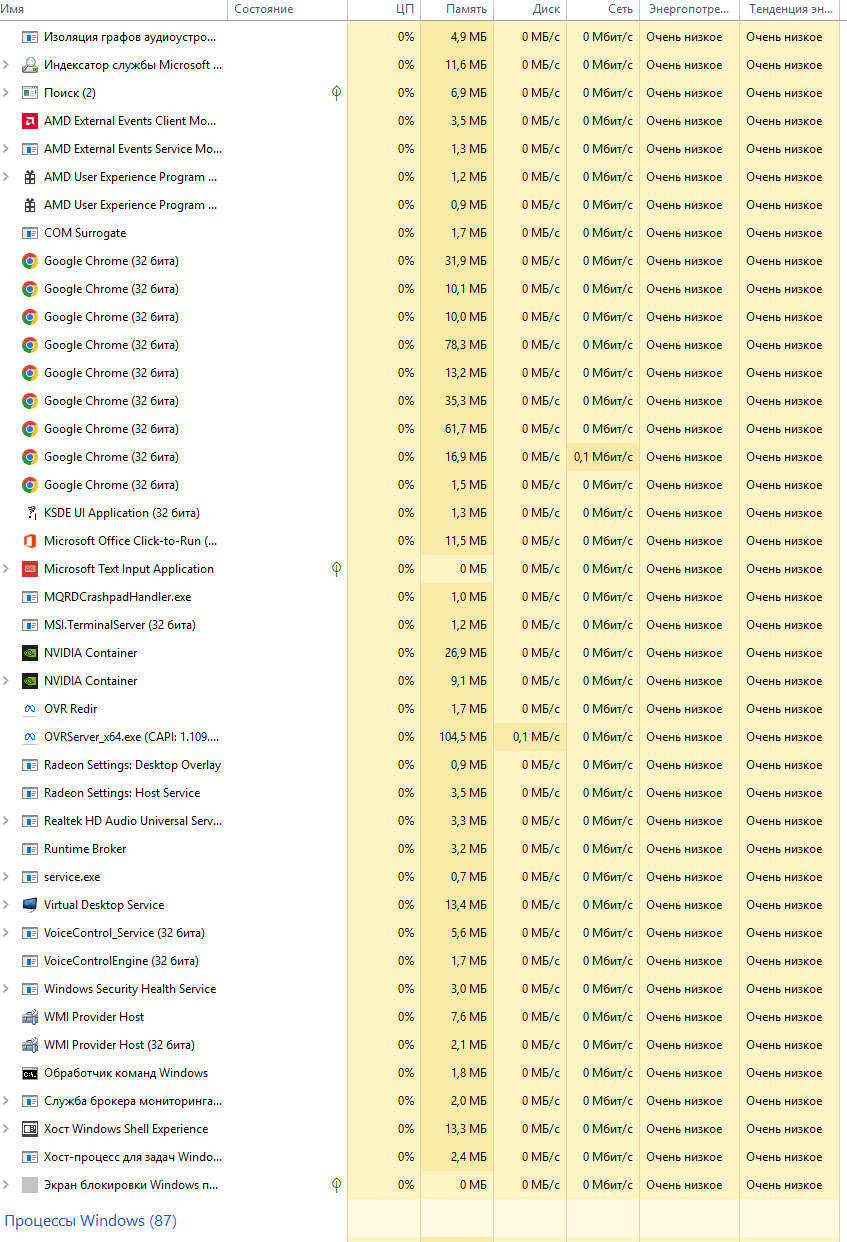Select the Экран блокировки Windows gray icon
Image resolution: width=847 pixels, height=1242 pixels.
(30, 1185)
